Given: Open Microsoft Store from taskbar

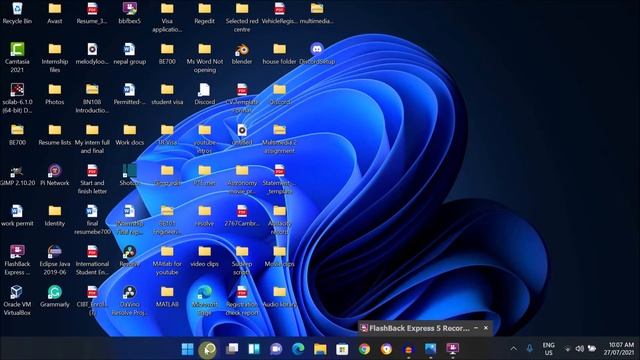Looking at the screenshot, I should click(x=342, y=349).
